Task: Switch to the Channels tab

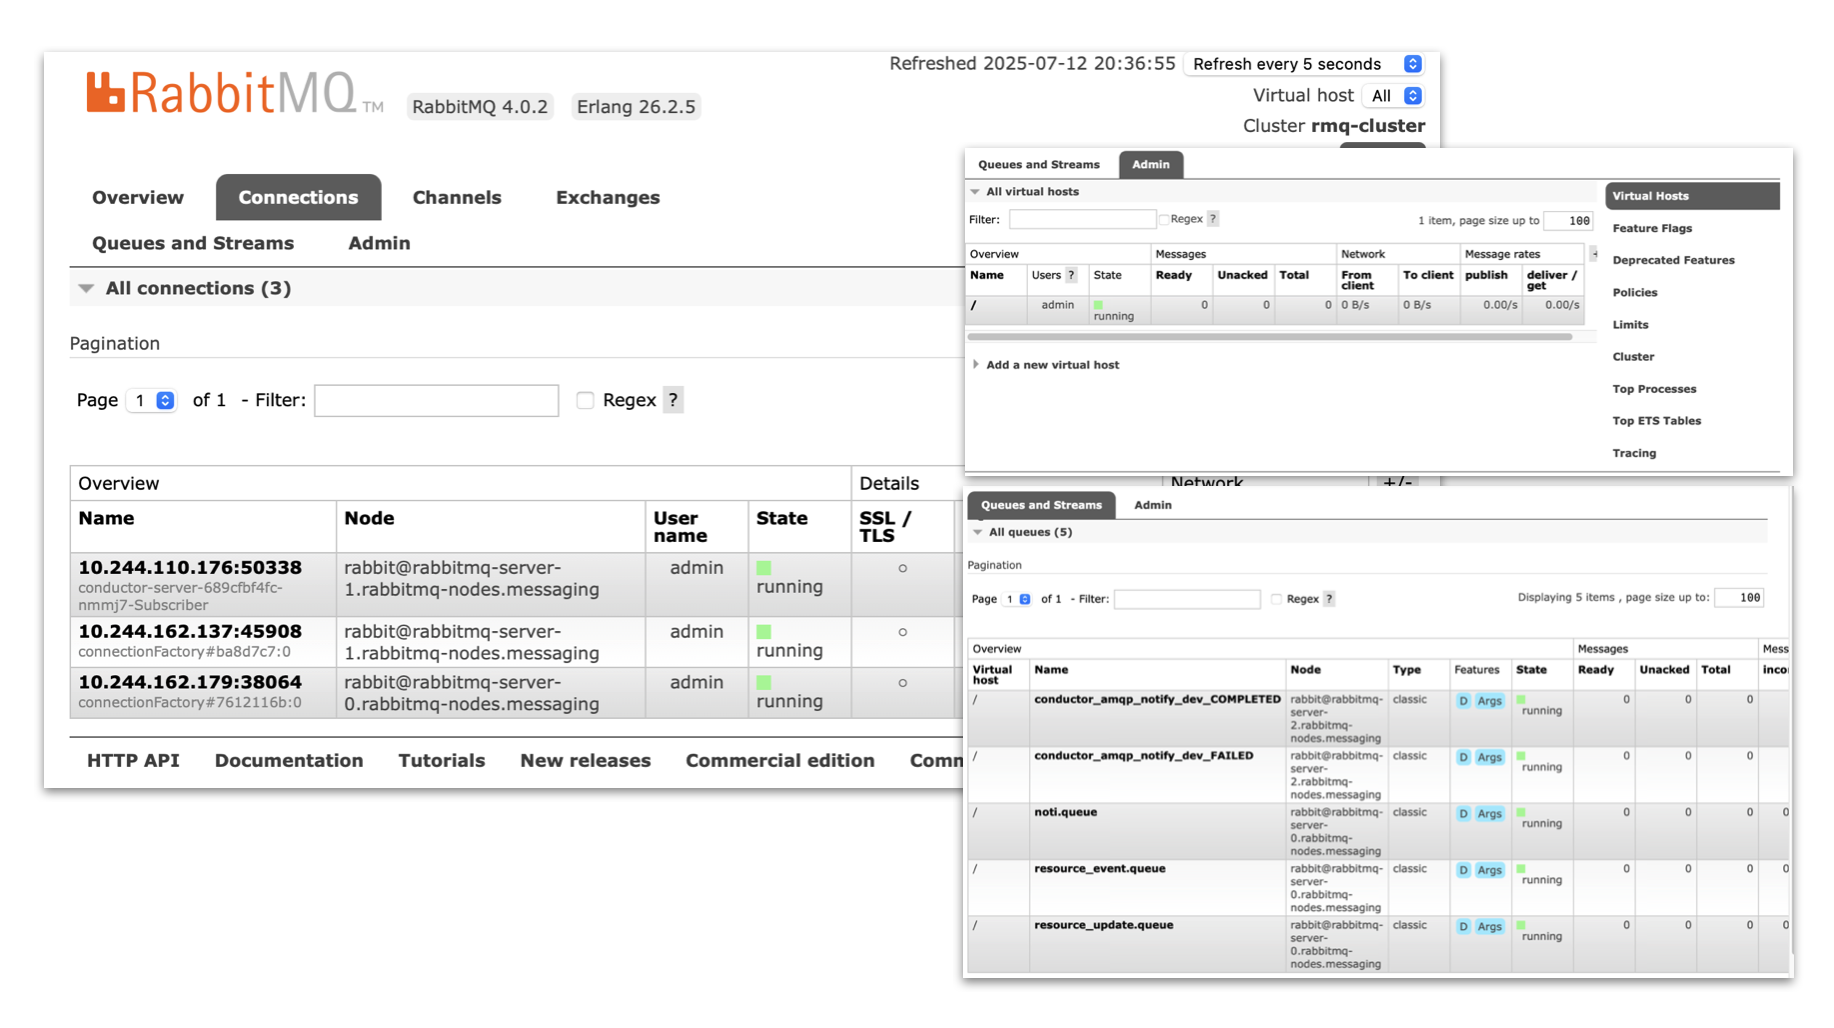Action: coord(456,198)
